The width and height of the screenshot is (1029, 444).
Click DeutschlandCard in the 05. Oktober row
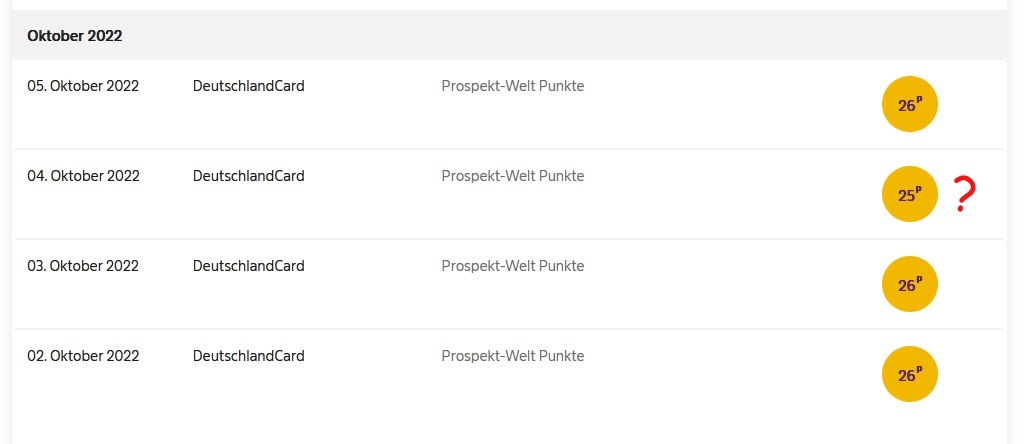click(249, 86)
